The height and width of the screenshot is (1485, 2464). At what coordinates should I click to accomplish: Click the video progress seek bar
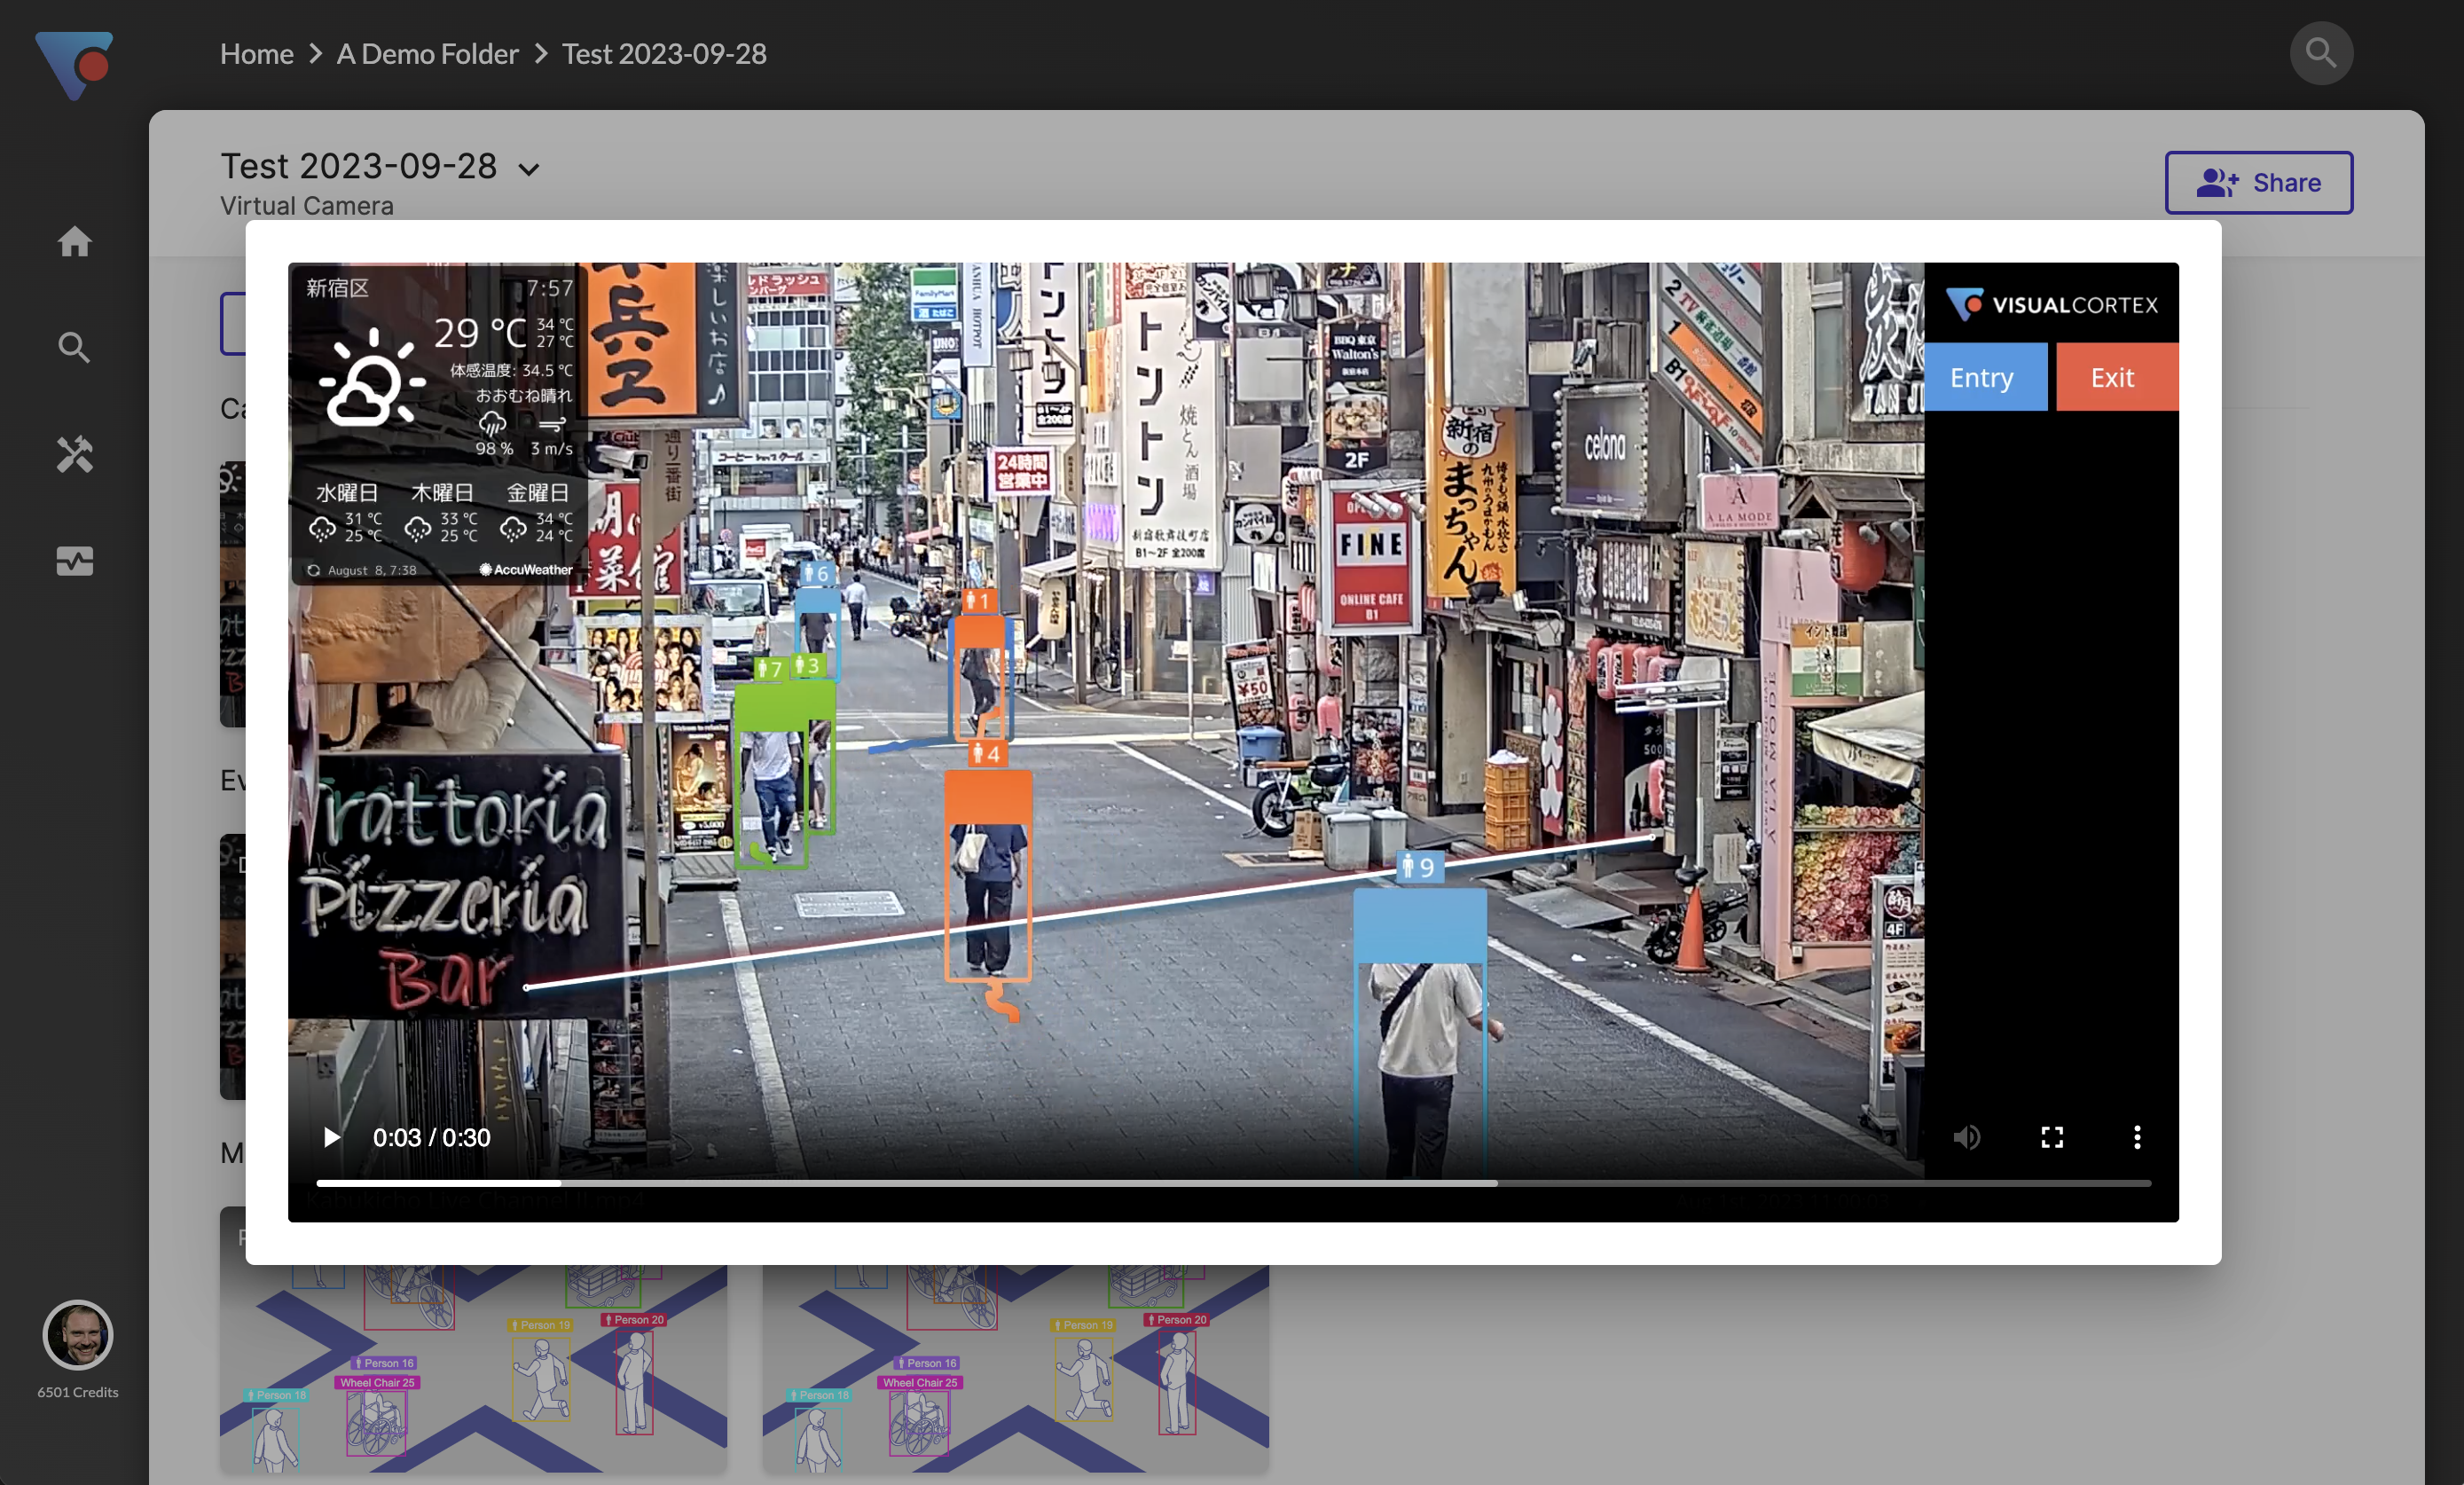1232,1183
